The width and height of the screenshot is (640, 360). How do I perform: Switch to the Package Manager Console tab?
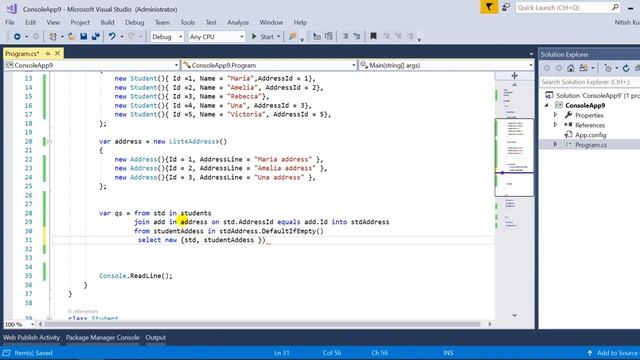pos(102,338)
